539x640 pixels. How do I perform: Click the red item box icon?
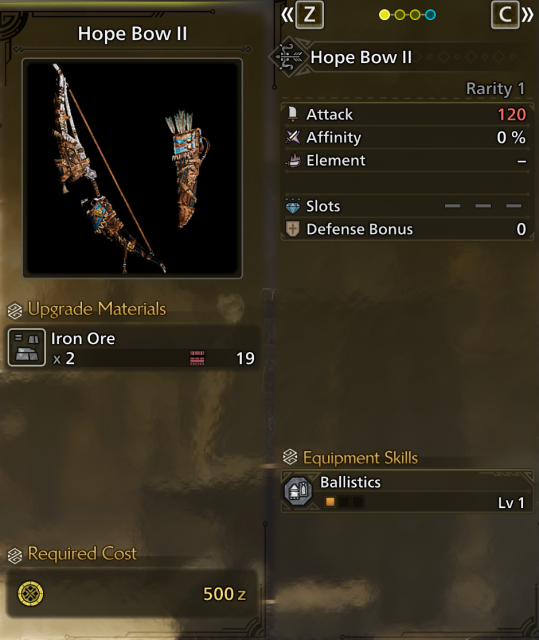click(x=197, y=358)
